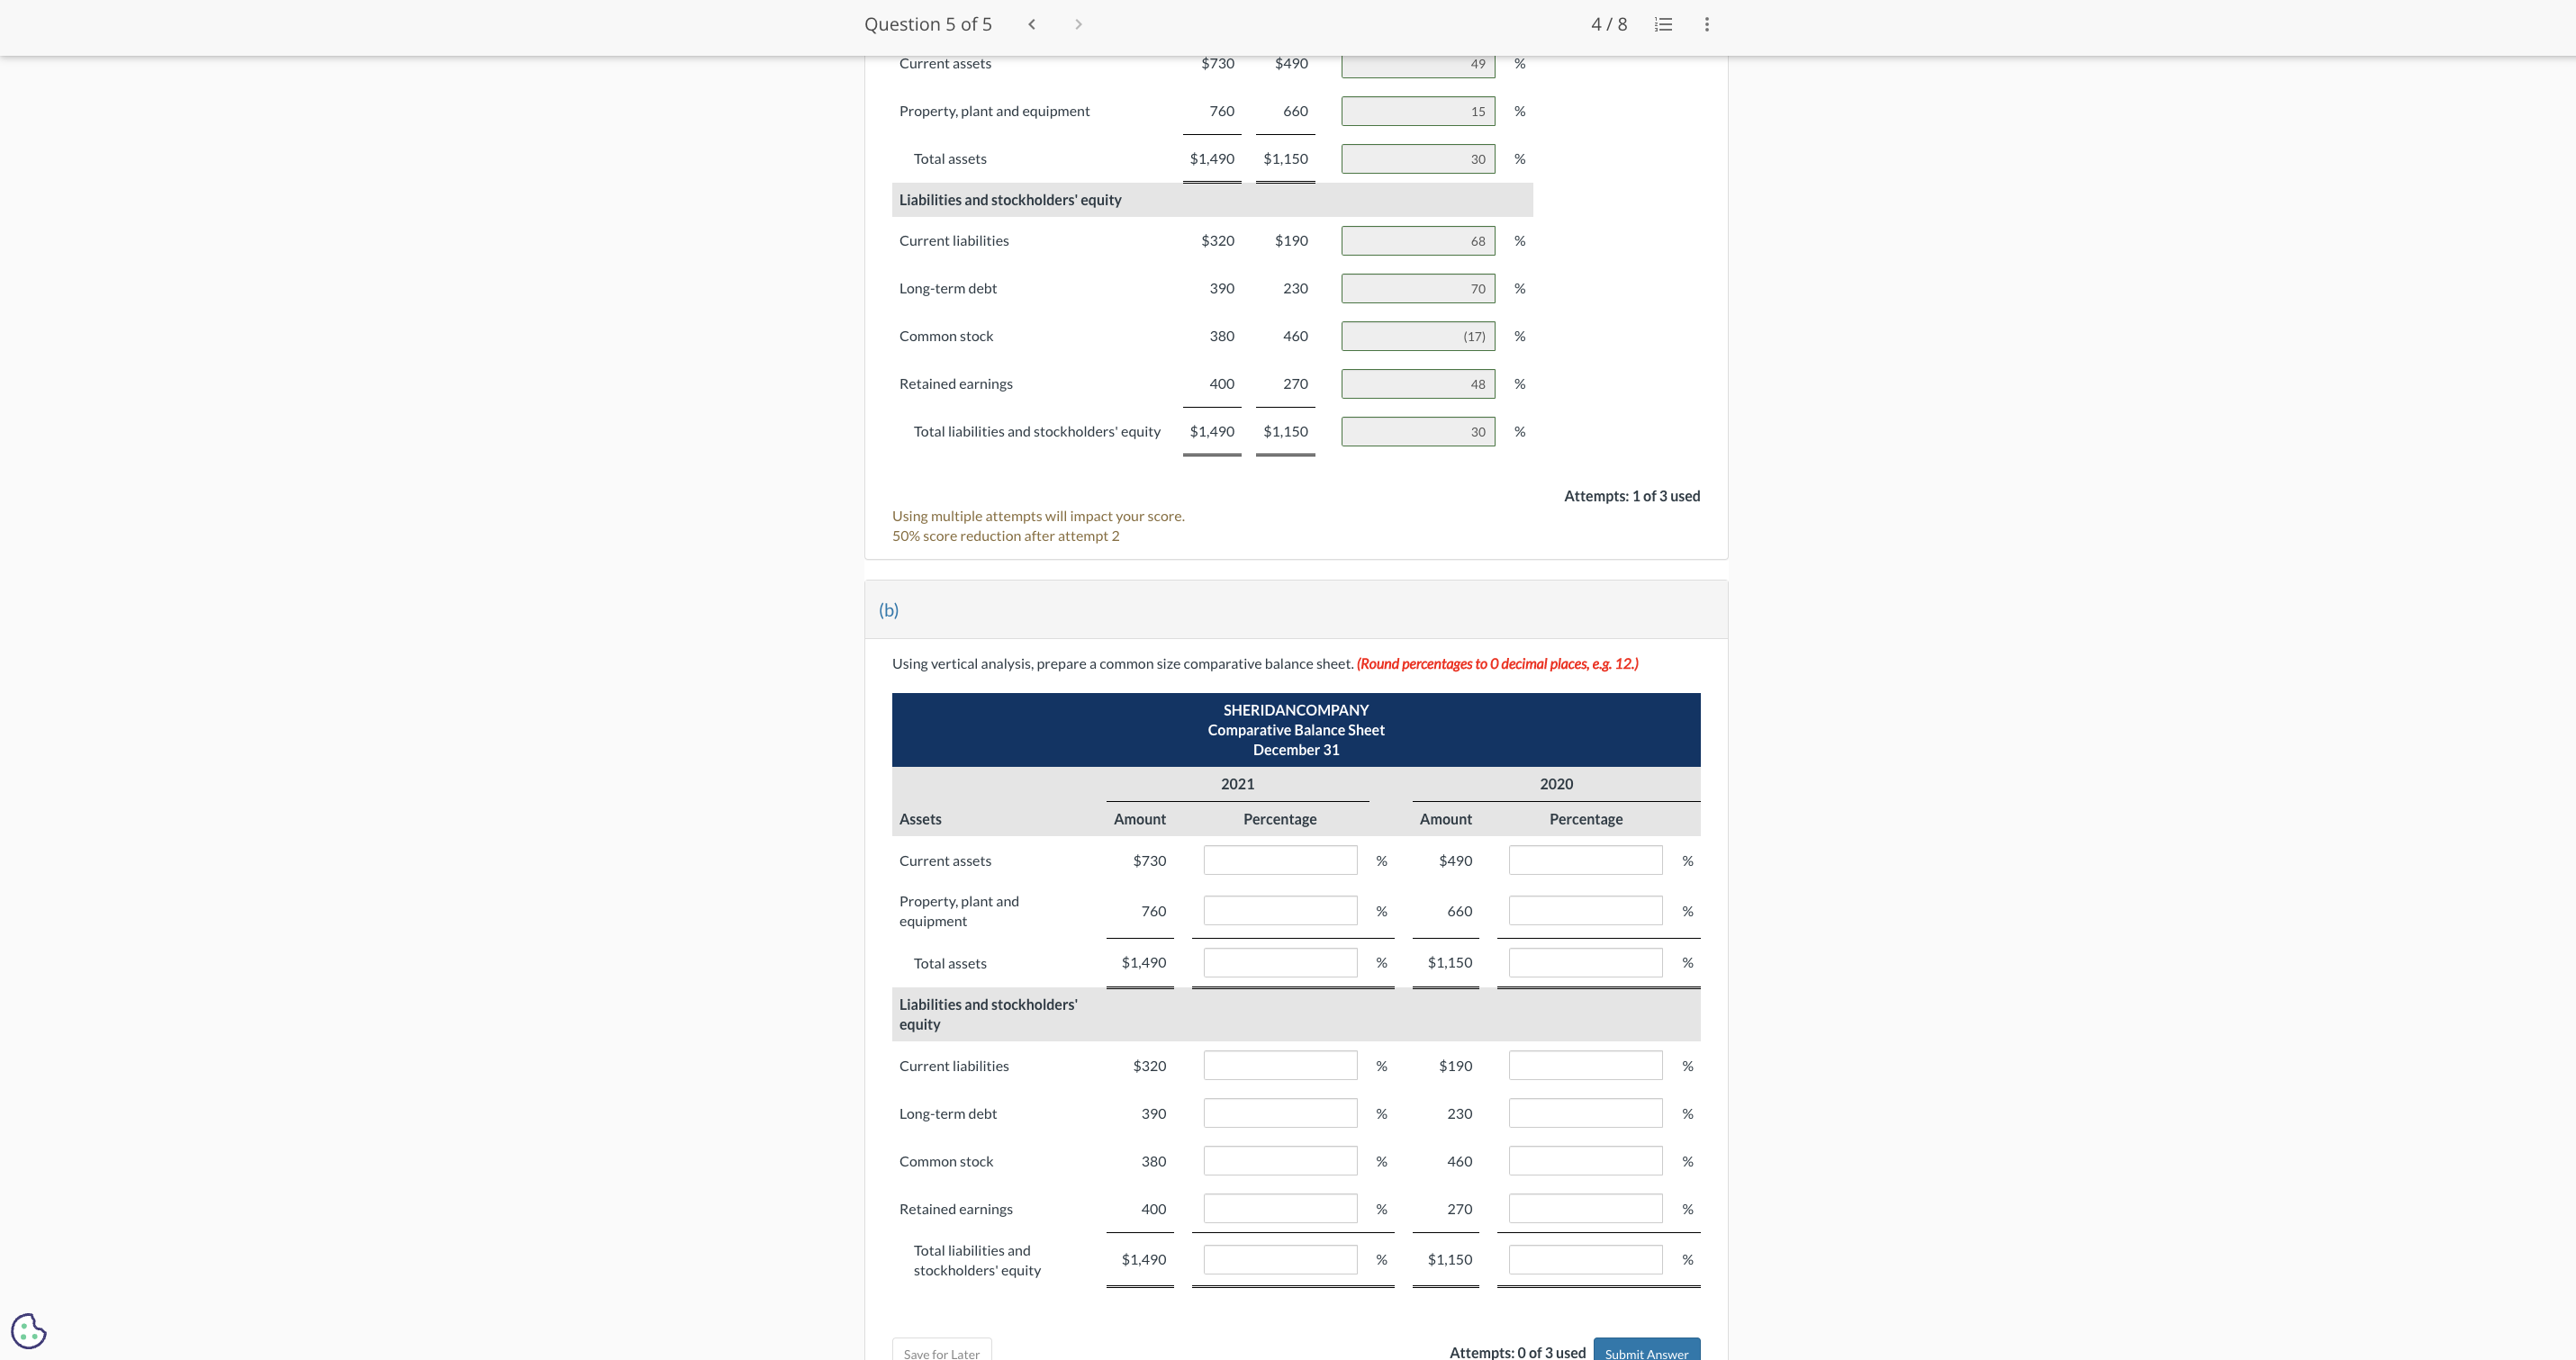2576x1360 pixels.
Task: Select part (a) Common stock (17) field
Action: point(1417,336)
